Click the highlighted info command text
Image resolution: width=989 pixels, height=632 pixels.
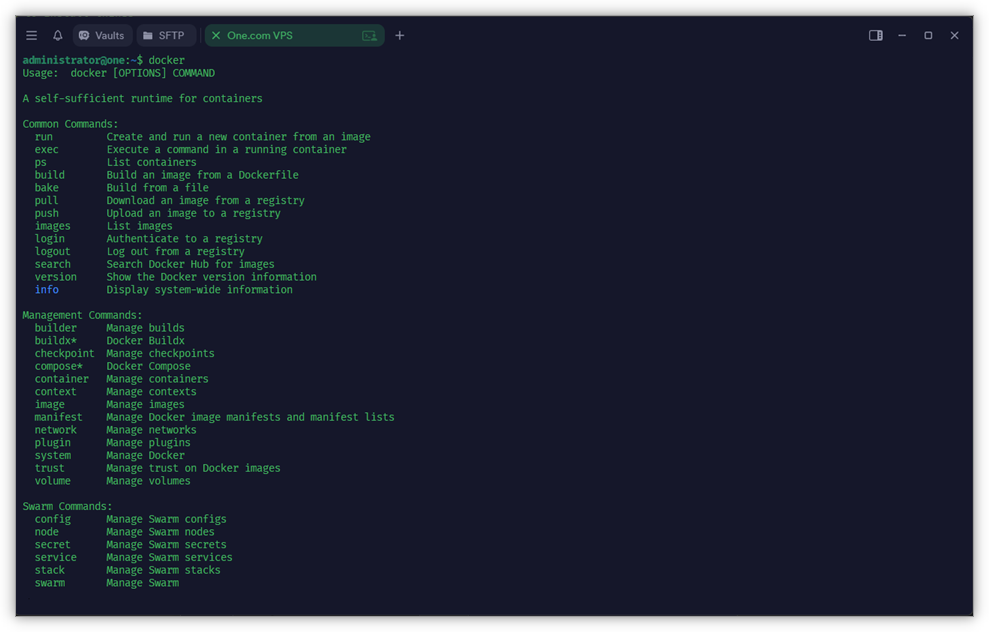(46, 289)
